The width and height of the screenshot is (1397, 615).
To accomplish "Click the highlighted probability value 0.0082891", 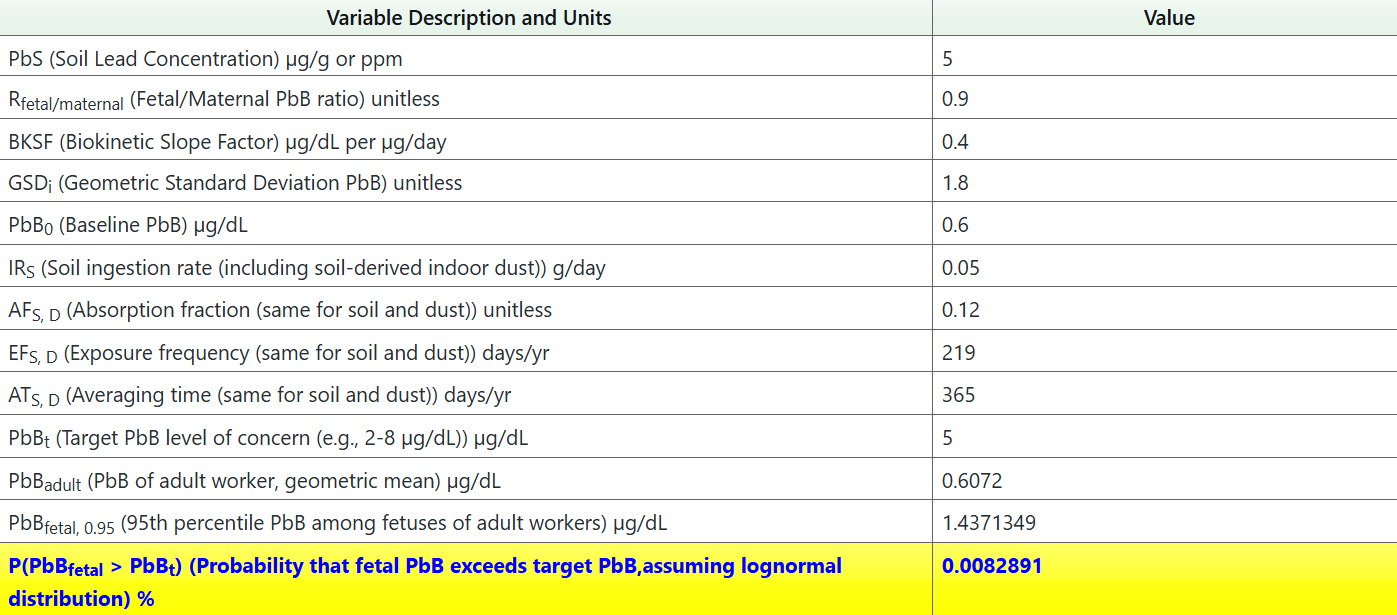I will [x=992, y=566].
